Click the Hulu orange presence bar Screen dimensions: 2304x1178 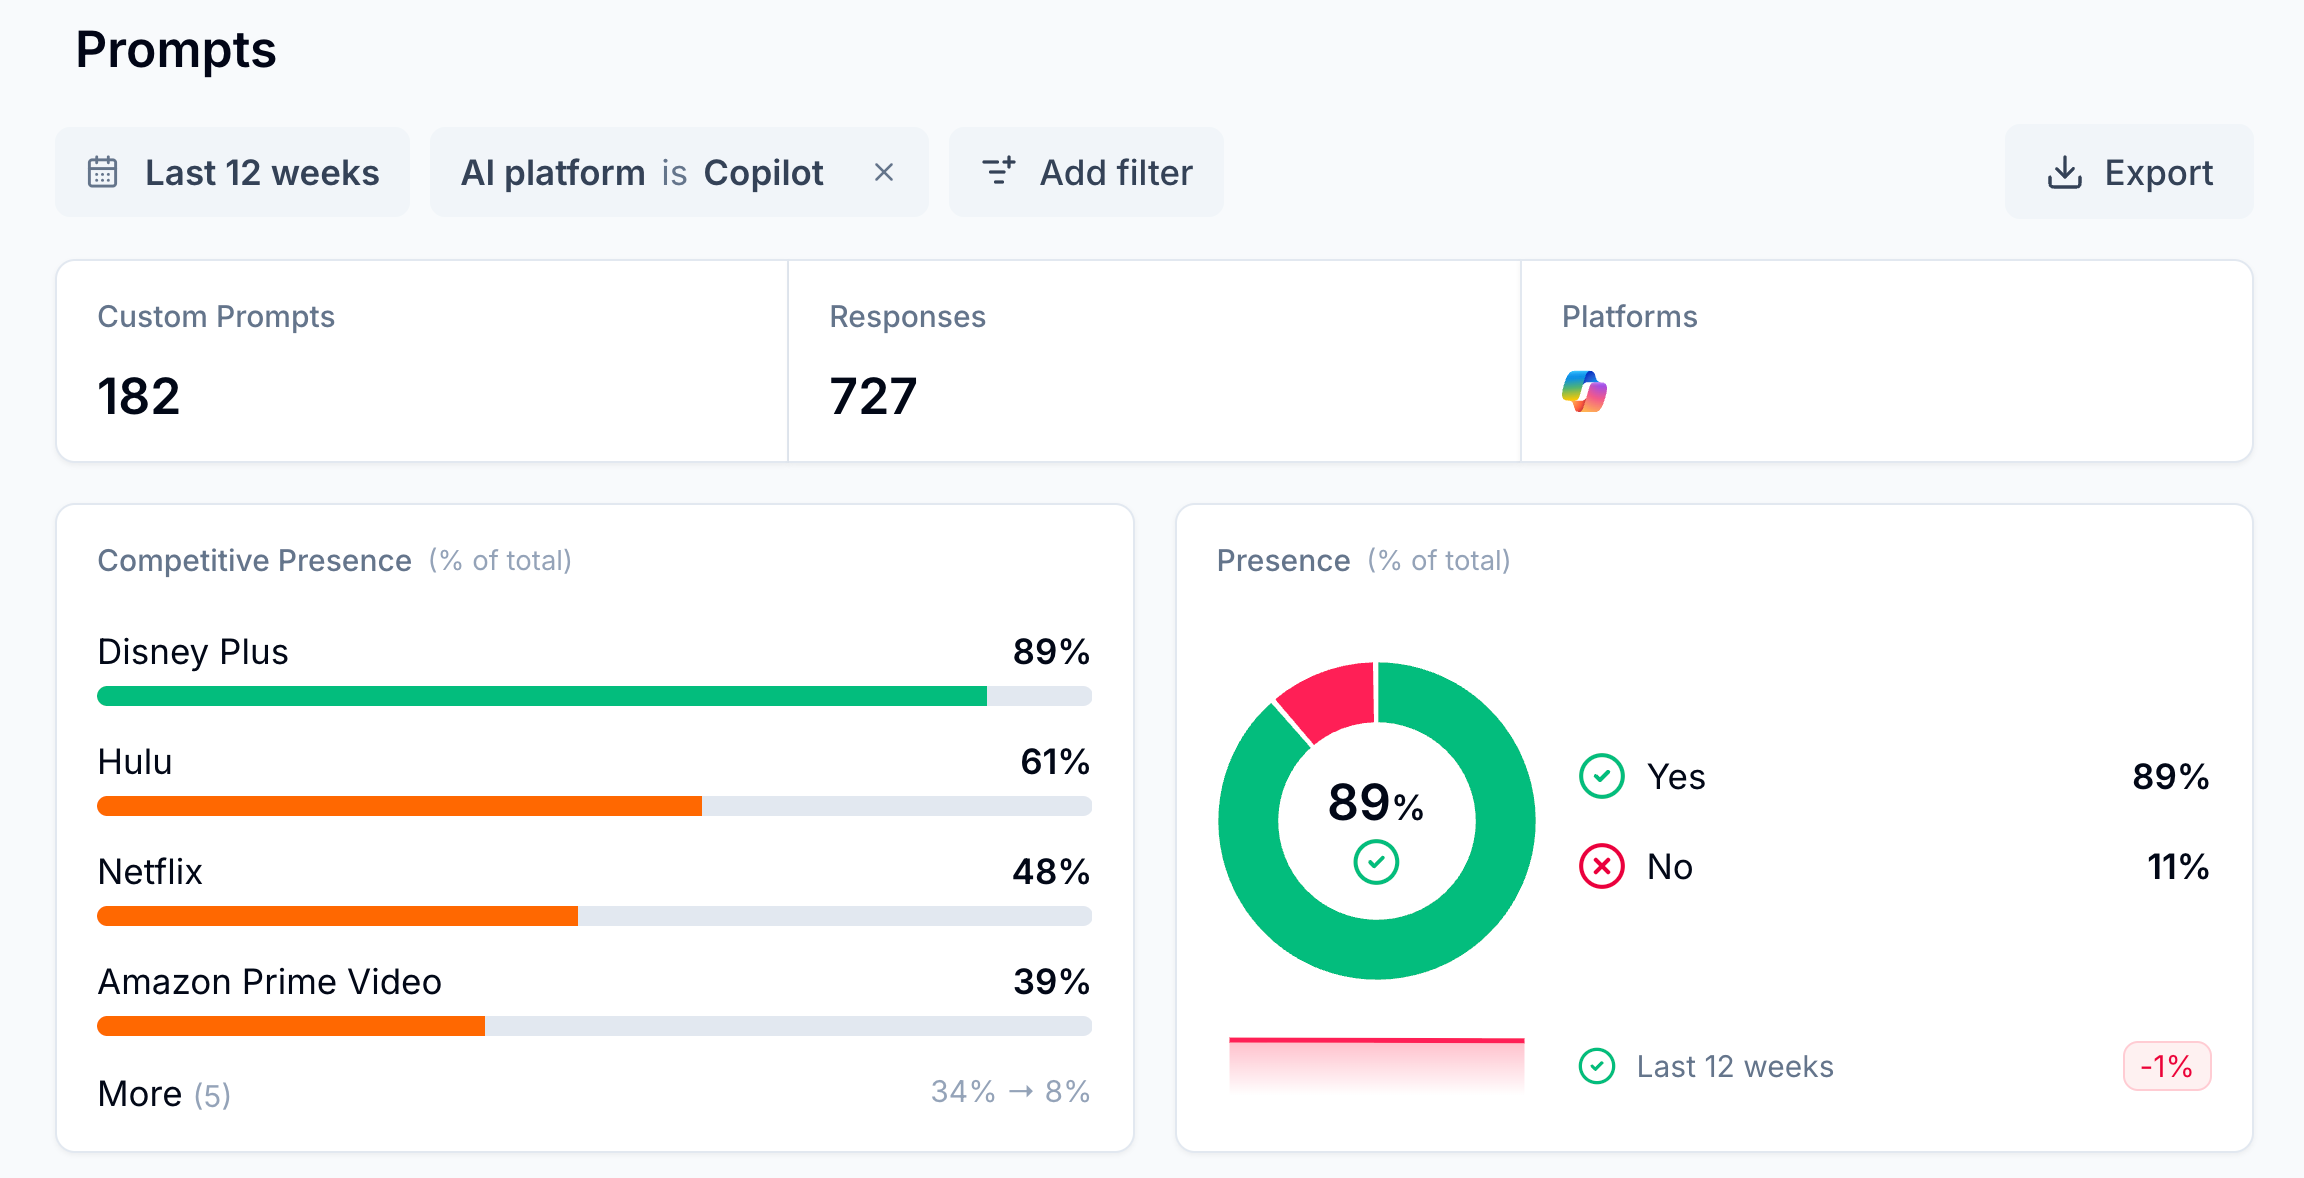pos(399,806)
